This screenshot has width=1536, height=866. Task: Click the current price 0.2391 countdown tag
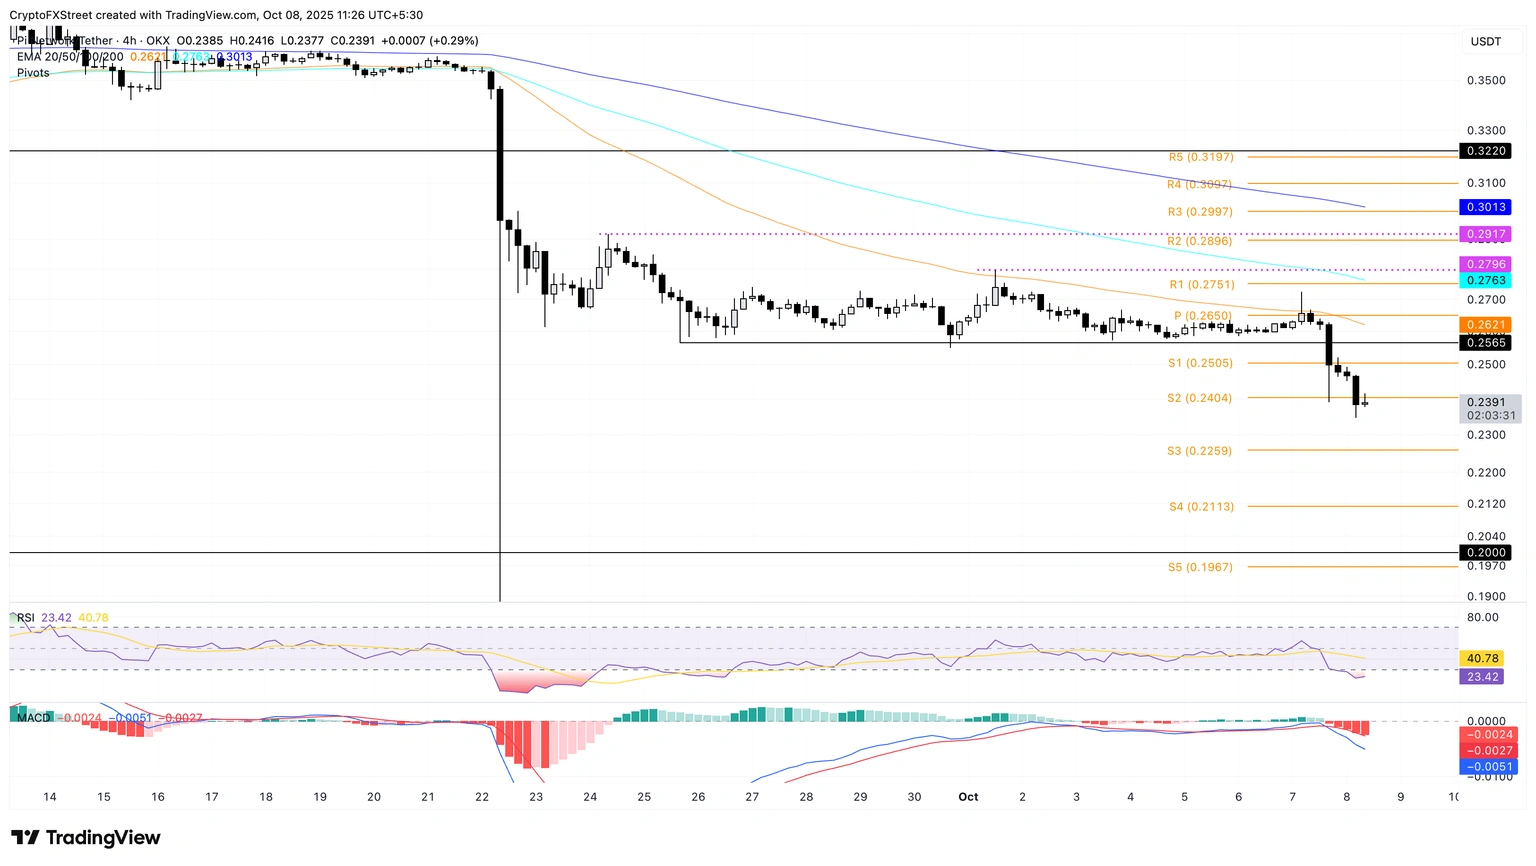pyautogui.click(x=1490, y=409)
